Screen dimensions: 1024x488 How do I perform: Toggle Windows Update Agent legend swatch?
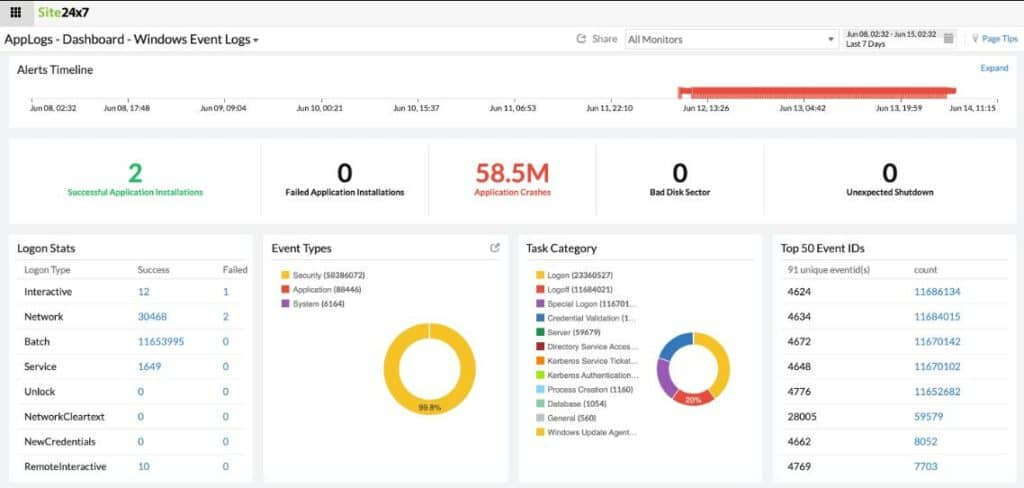point(539,432)
